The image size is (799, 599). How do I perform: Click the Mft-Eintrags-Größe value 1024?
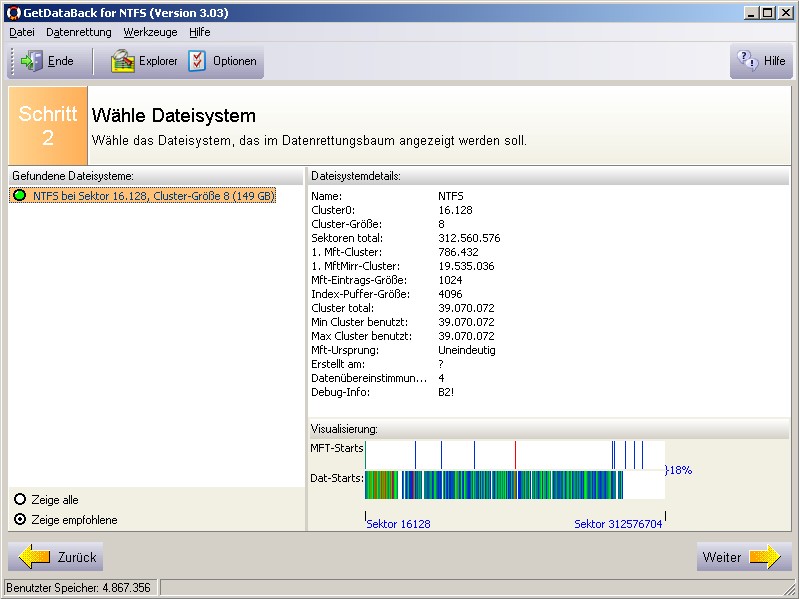click(x=450, y=280)
